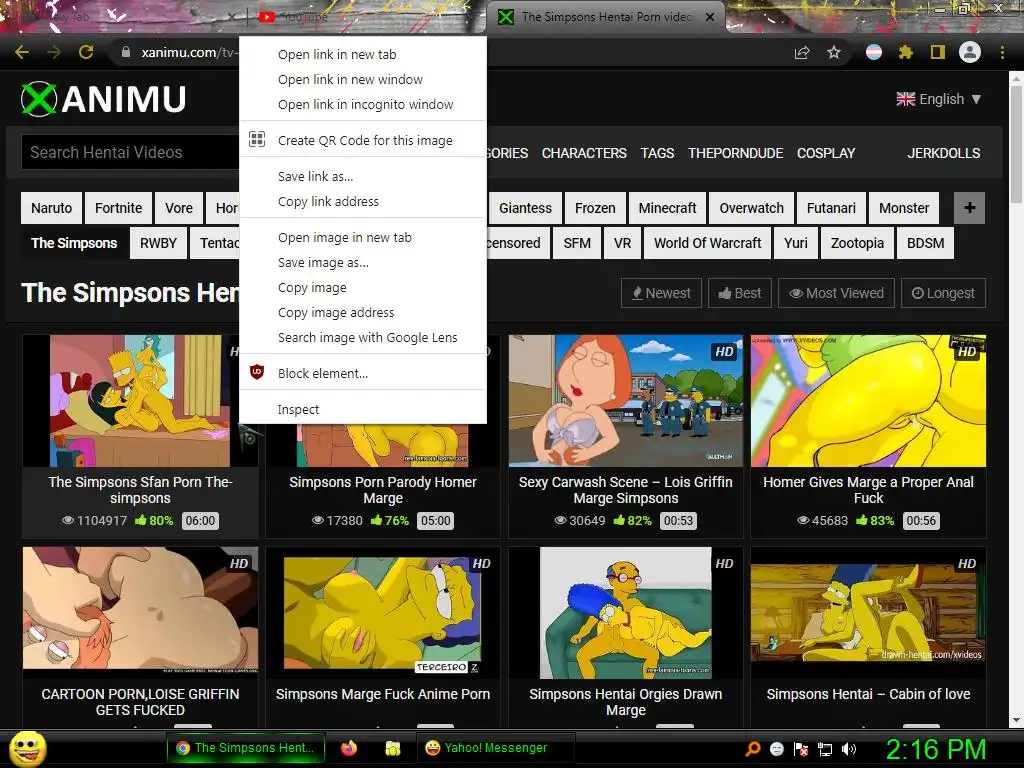Image resolution: width=1024 pixels, height=768 pixels.
Task: Select the World Of Warcraft tag button
Action: (707, 243)
